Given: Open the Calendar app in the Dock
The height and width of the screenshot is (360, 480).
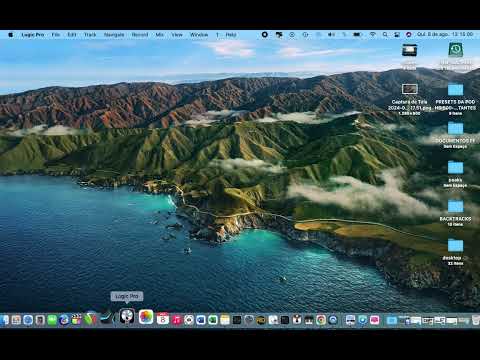Looking at the screenshot, I should click(163, 319).
